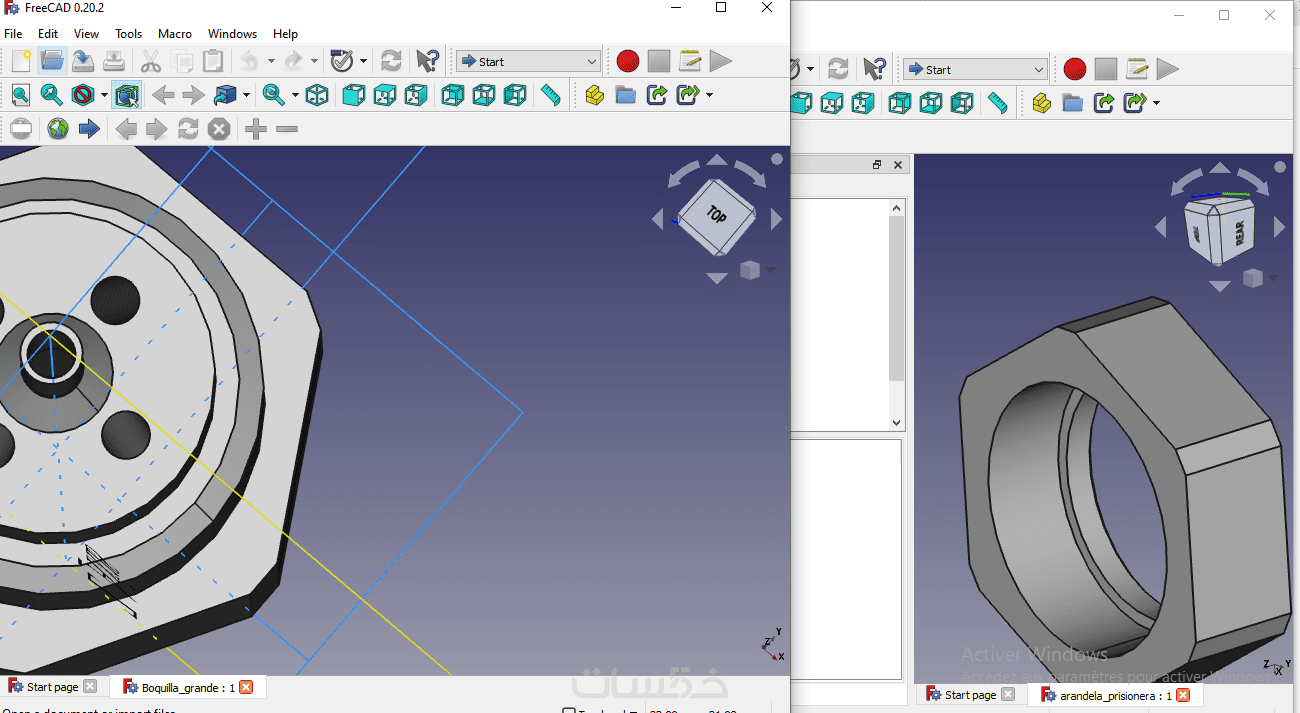Set front view cube in left window
Viewport: 1300px width, 713px height.
coord(354,95)
